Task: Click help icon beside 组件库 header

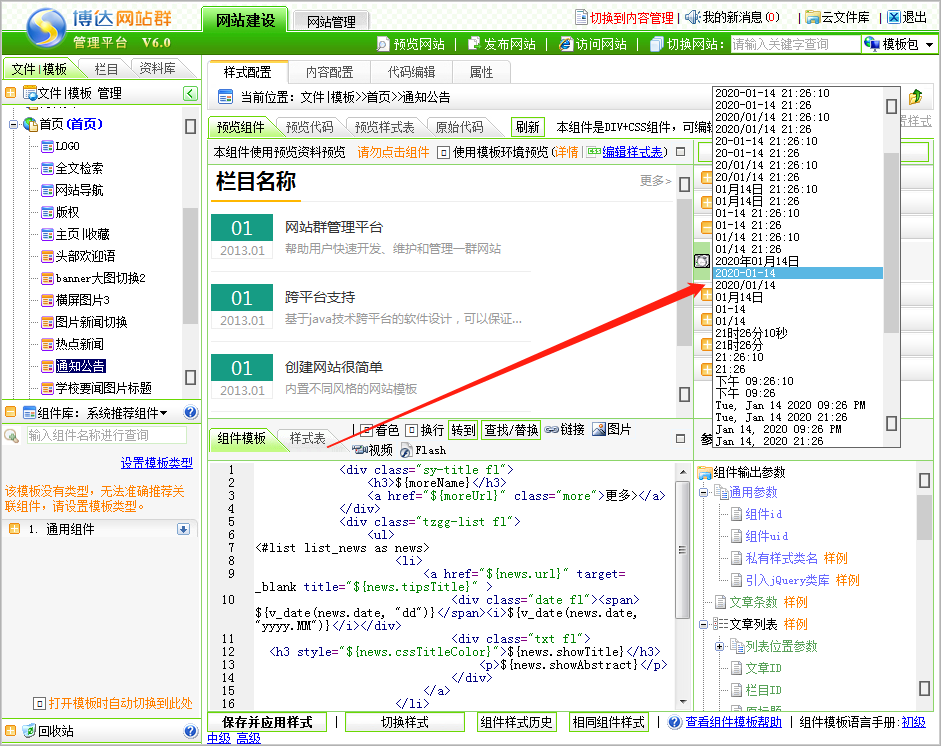Action: coord(191,412)
